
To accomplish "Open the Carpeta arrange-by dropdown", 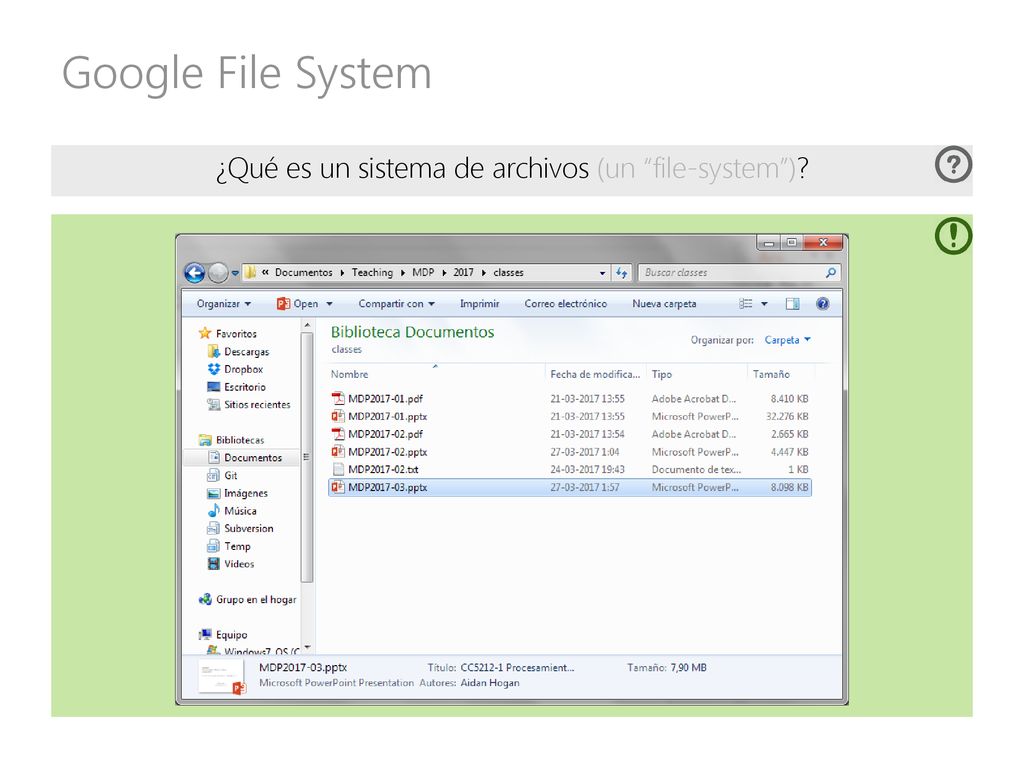I will (x=788, y=340).
